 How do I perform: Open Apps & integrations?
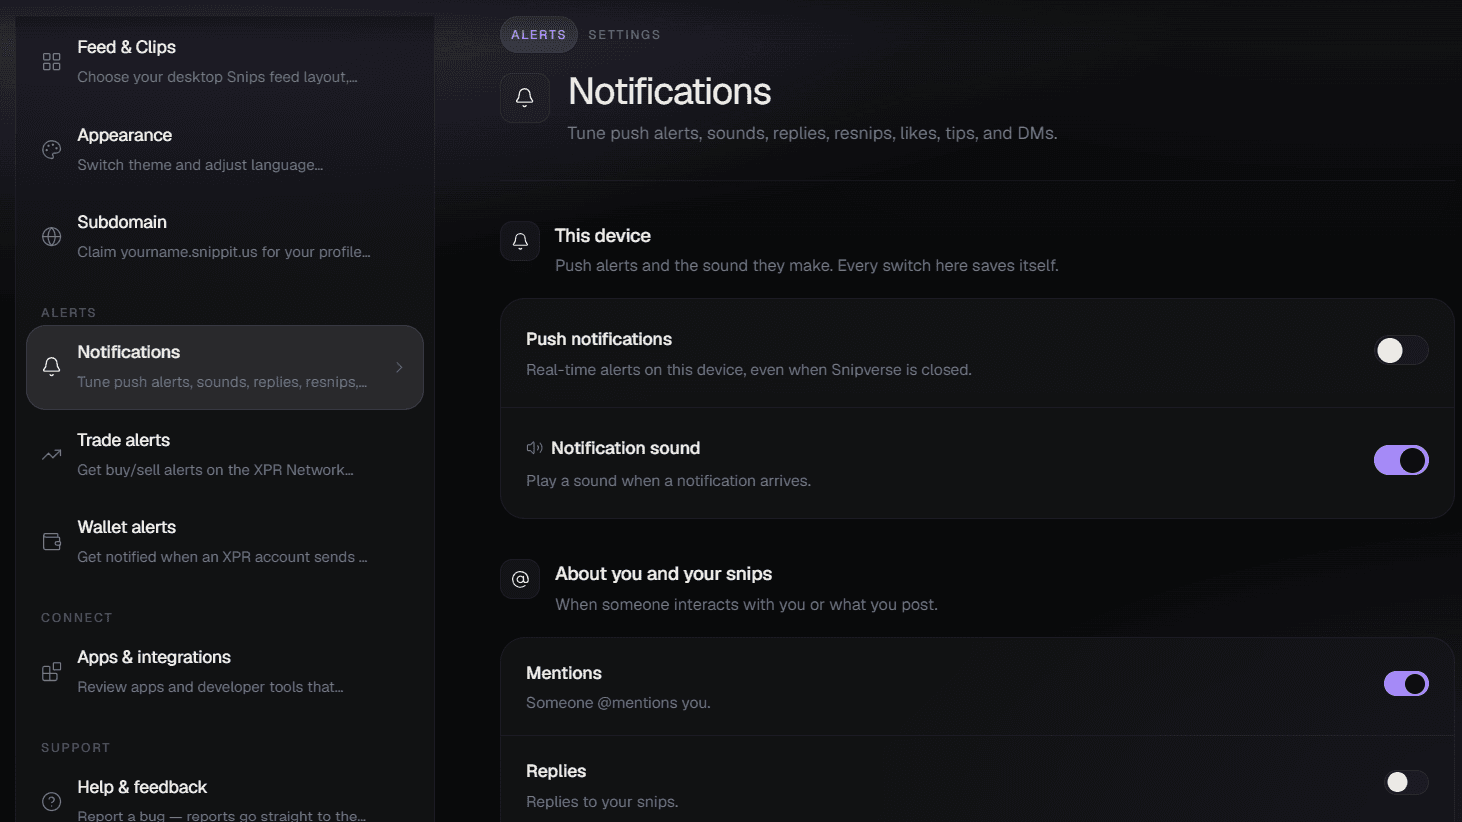[x=225, y=672]
